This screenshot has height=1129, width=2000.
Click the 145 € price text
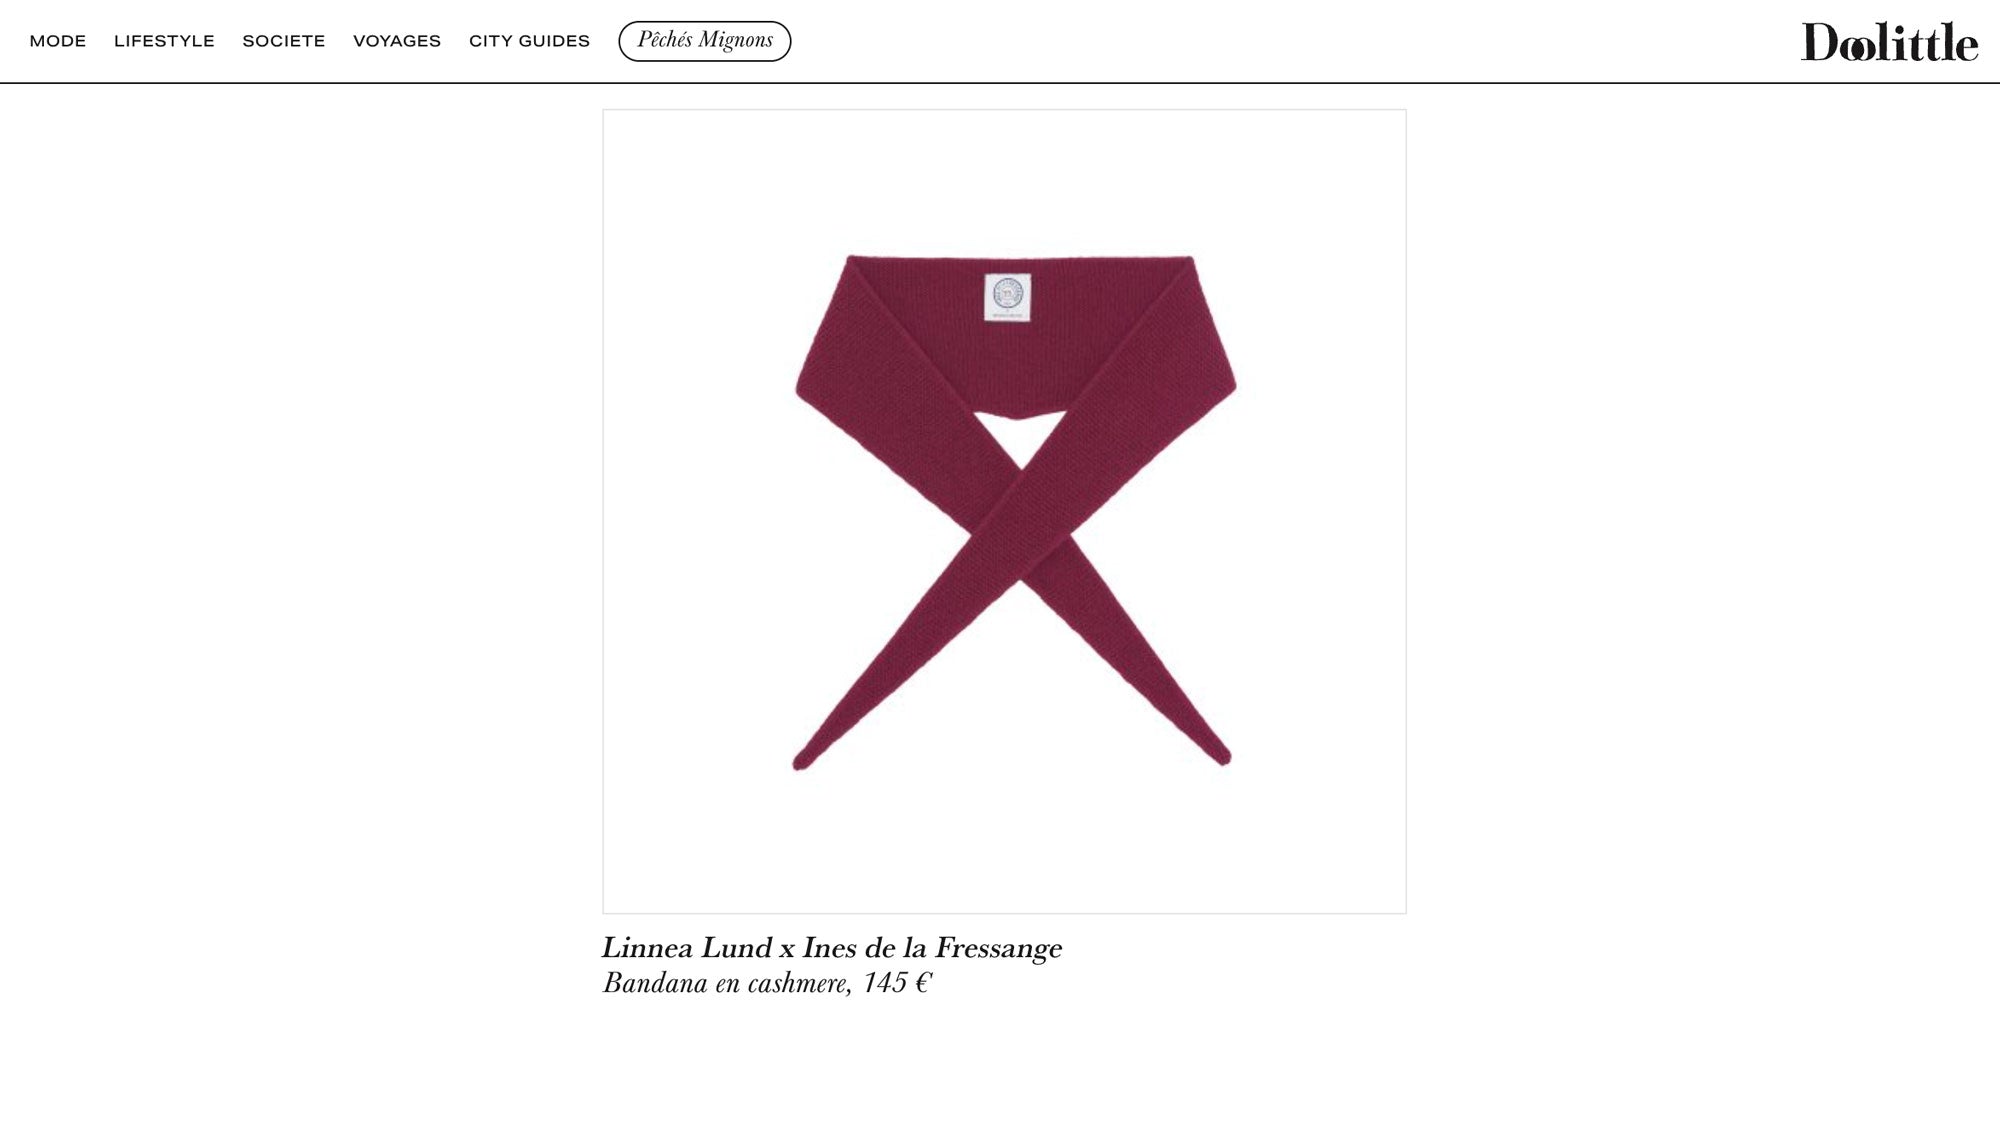click(x=897, y=983)
